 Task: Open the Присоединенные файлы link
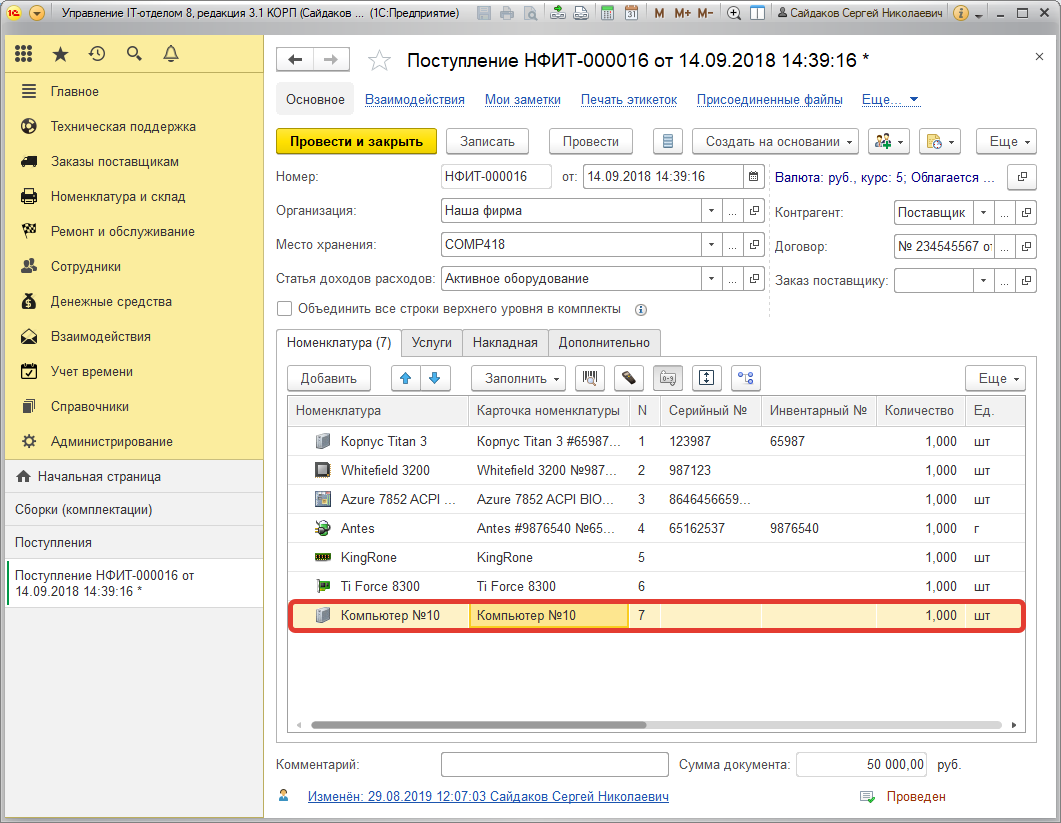tap(769, 99)
